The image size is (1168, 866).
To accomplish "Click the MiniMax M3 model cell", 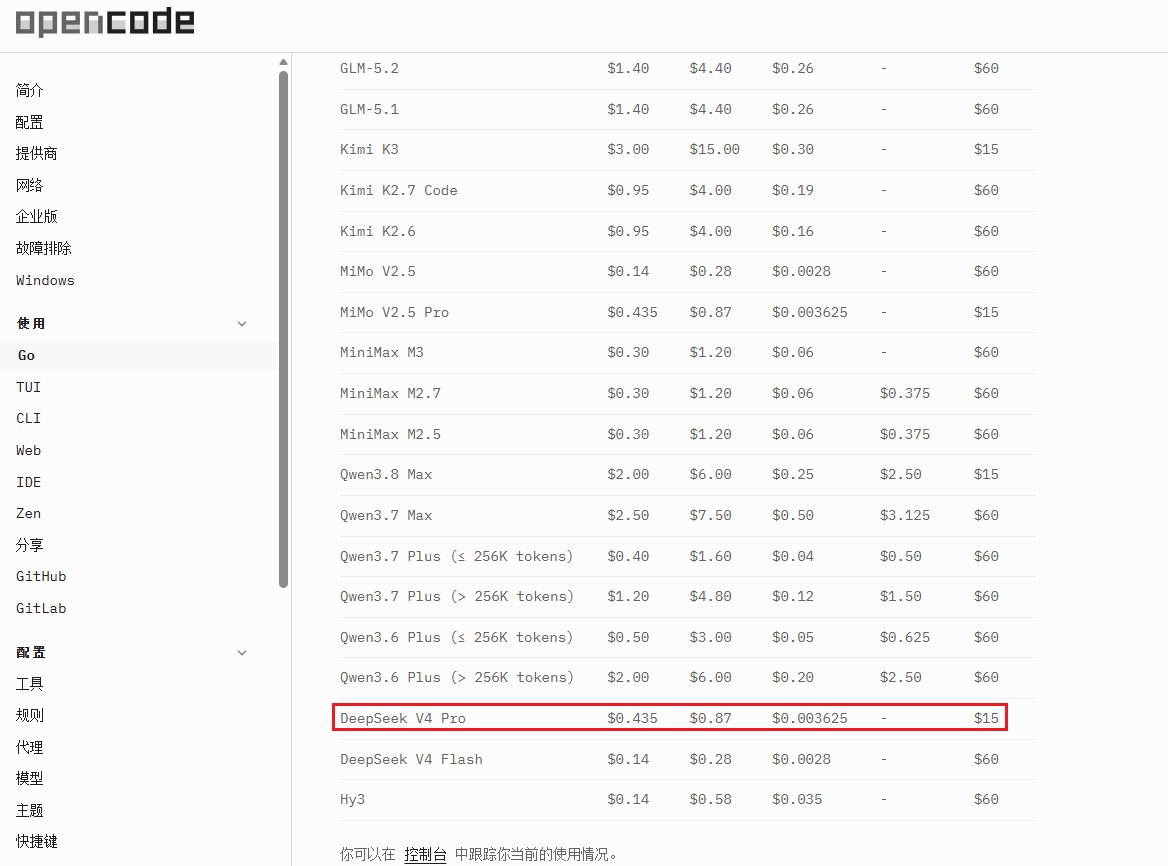I will (381, 353).
